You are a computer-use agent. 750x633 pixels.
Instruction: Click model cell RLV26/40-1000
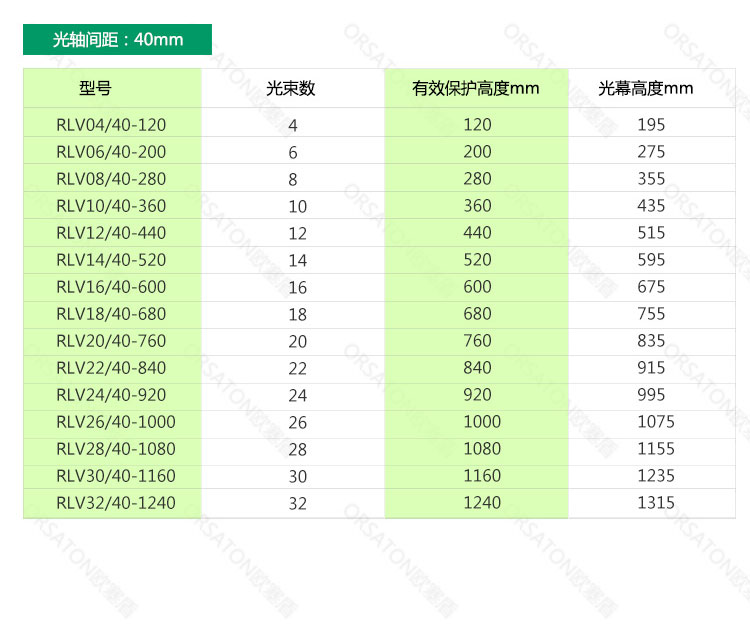tap(115, 422)
